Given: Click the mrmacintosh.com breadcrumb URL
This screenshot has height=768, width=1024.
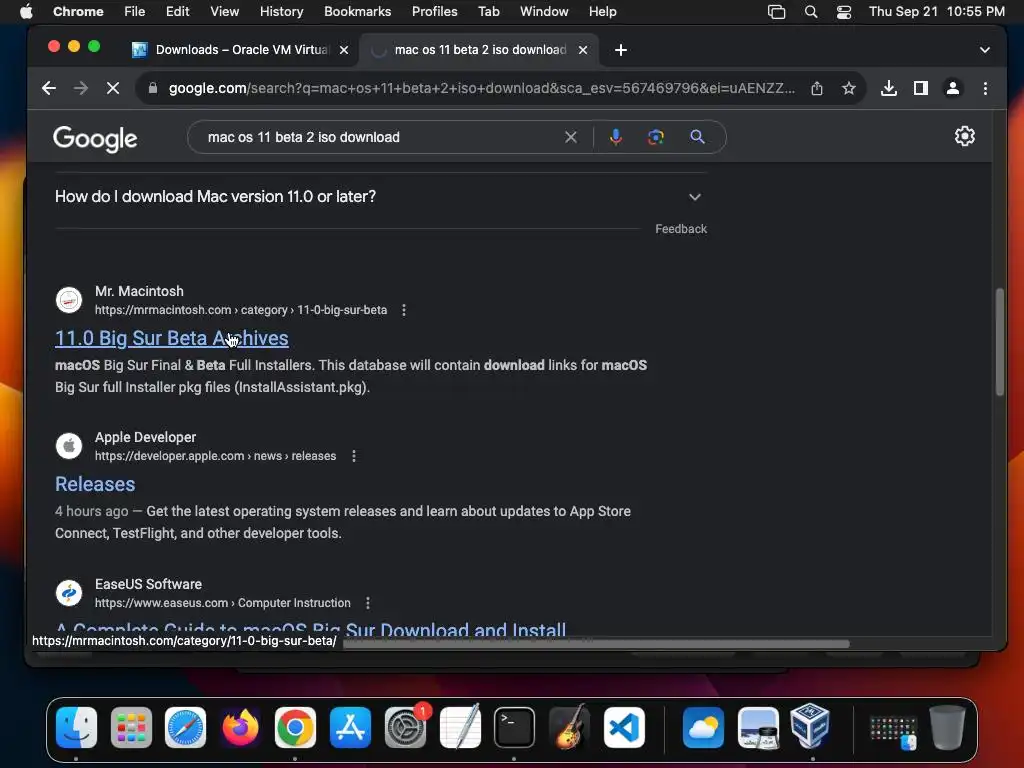Looking at the screenshot, I should click(x=241, y=310).
